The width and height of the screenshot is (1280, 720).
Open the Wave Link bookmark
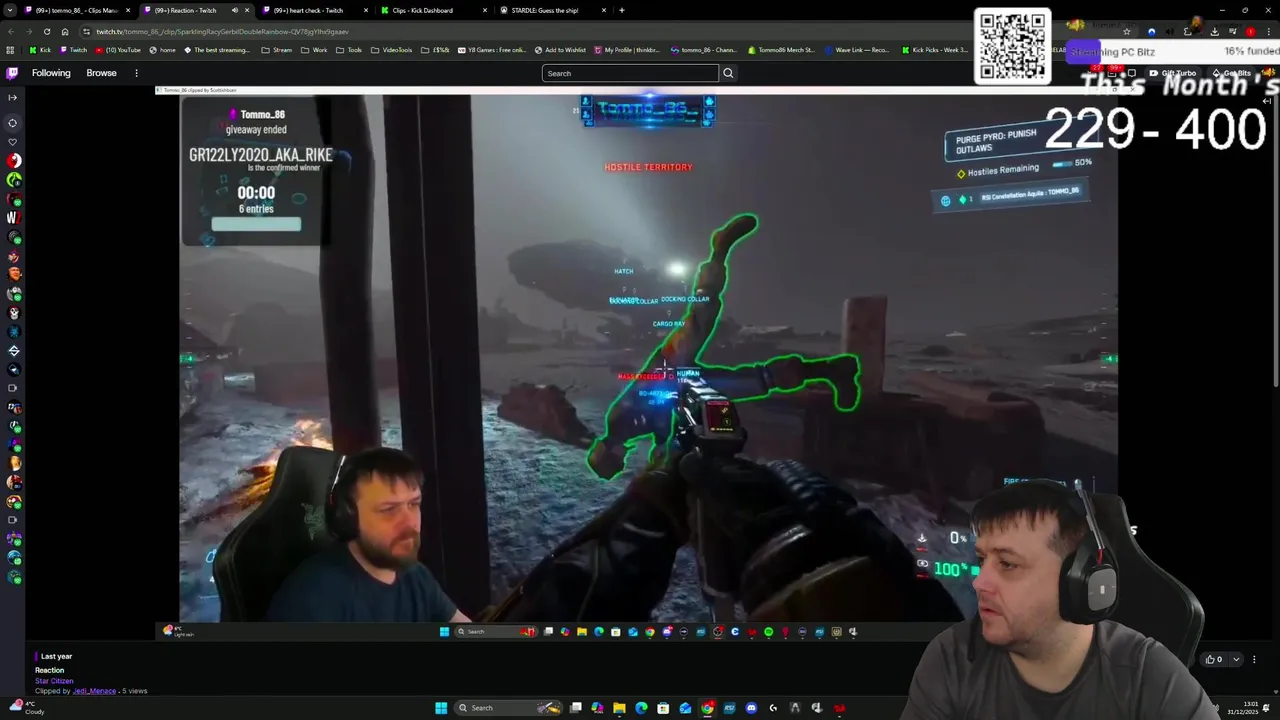tap(856, 50)
